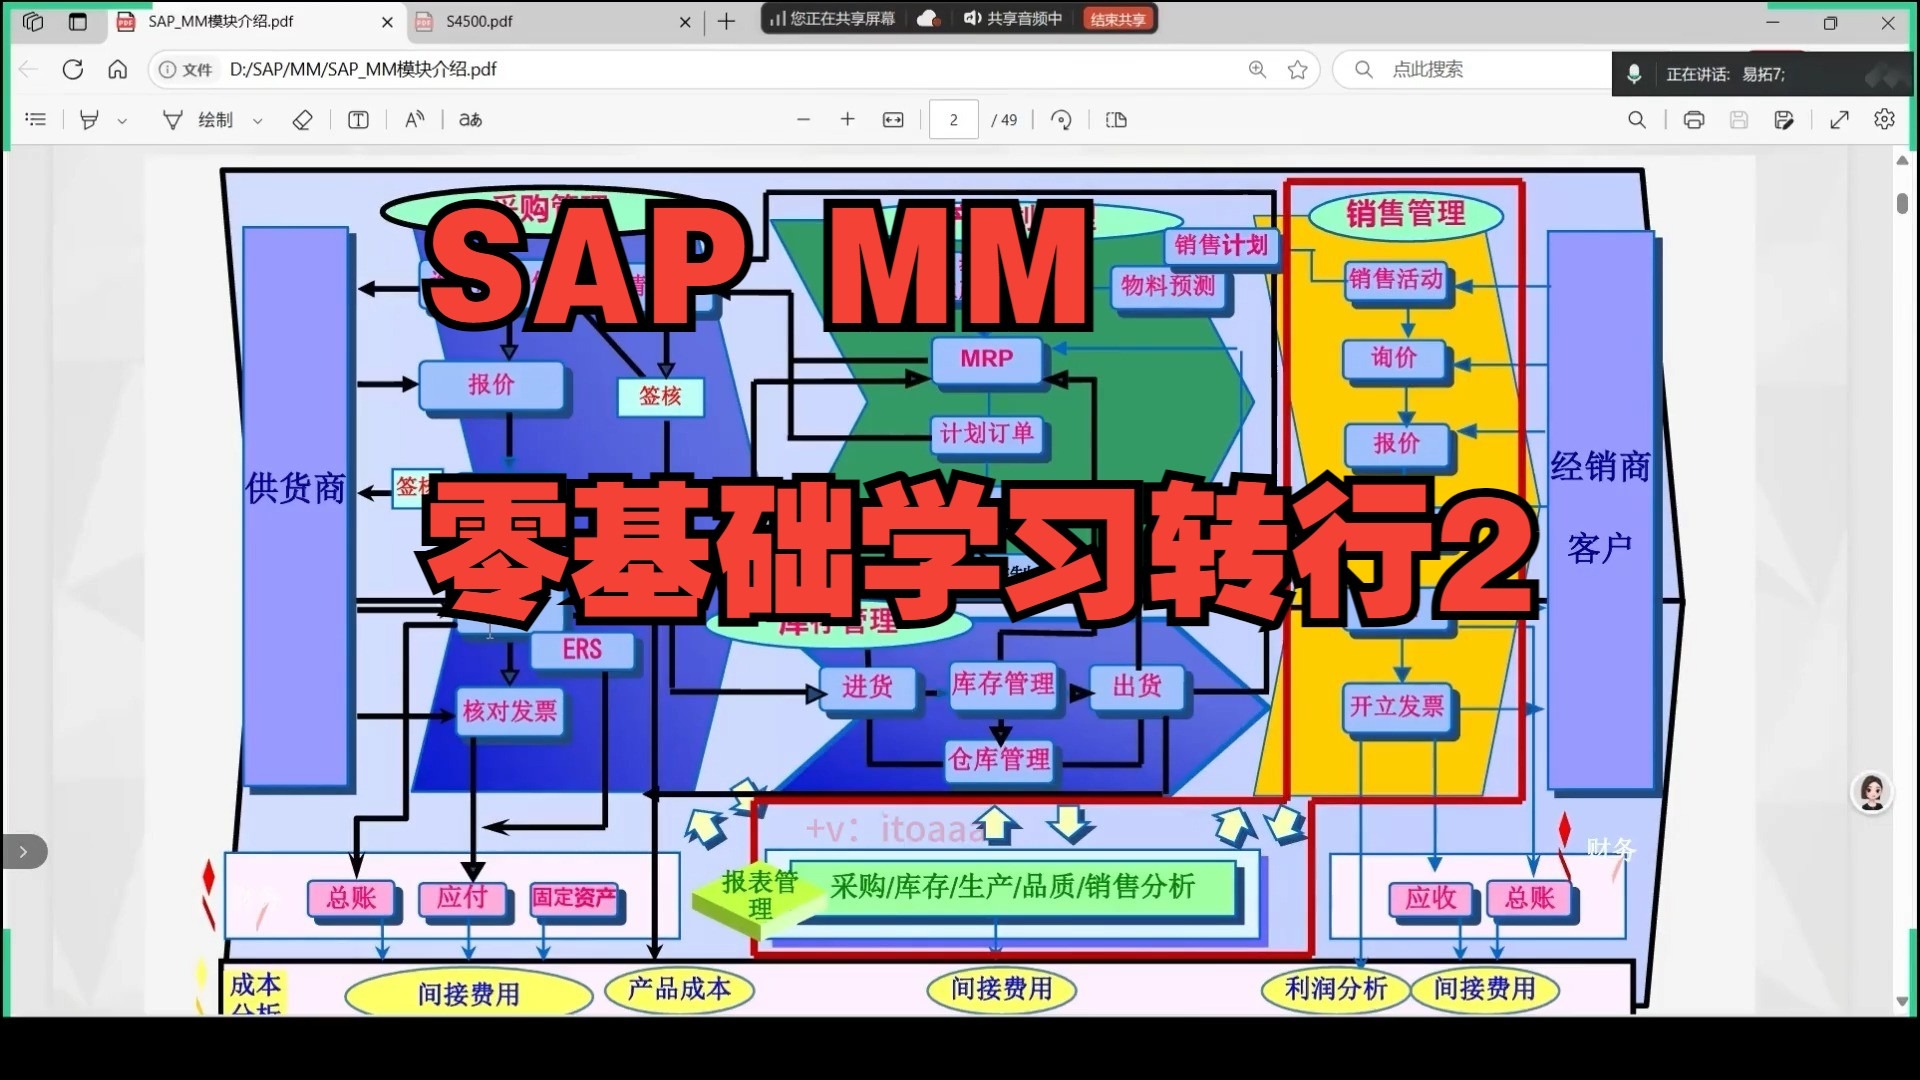Select the highlight tool
The width and height of the screenshot is (1920, 1080).
[89, 120]
